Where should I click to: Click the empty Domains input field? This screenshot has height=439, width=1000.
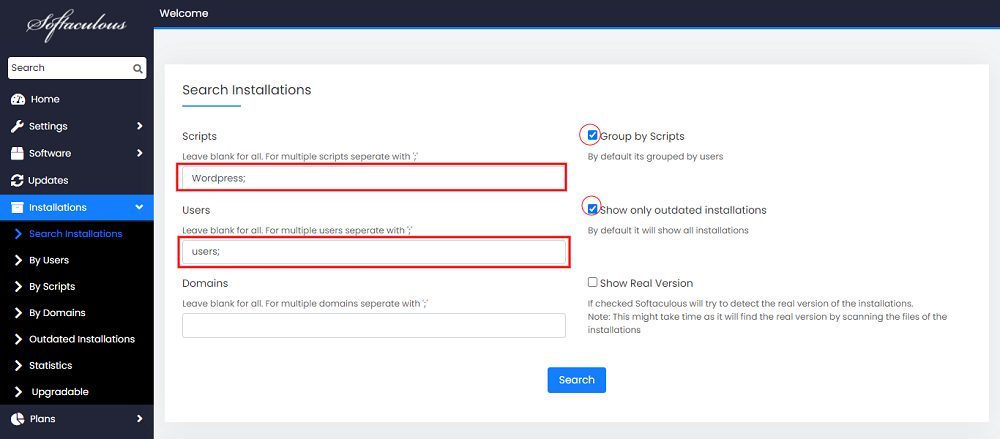[374, 325]
